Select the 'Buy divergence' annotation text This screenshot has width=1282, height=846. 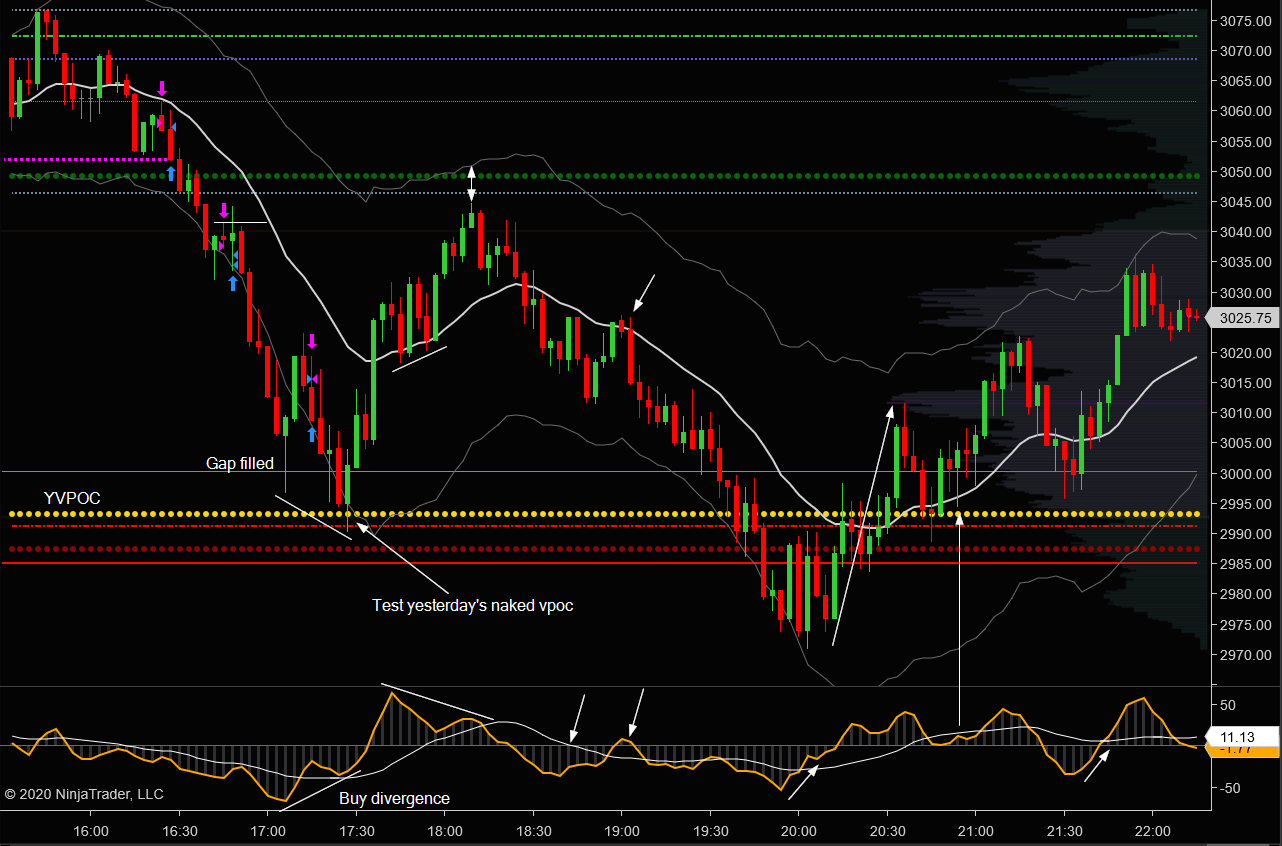coord(394,799)
